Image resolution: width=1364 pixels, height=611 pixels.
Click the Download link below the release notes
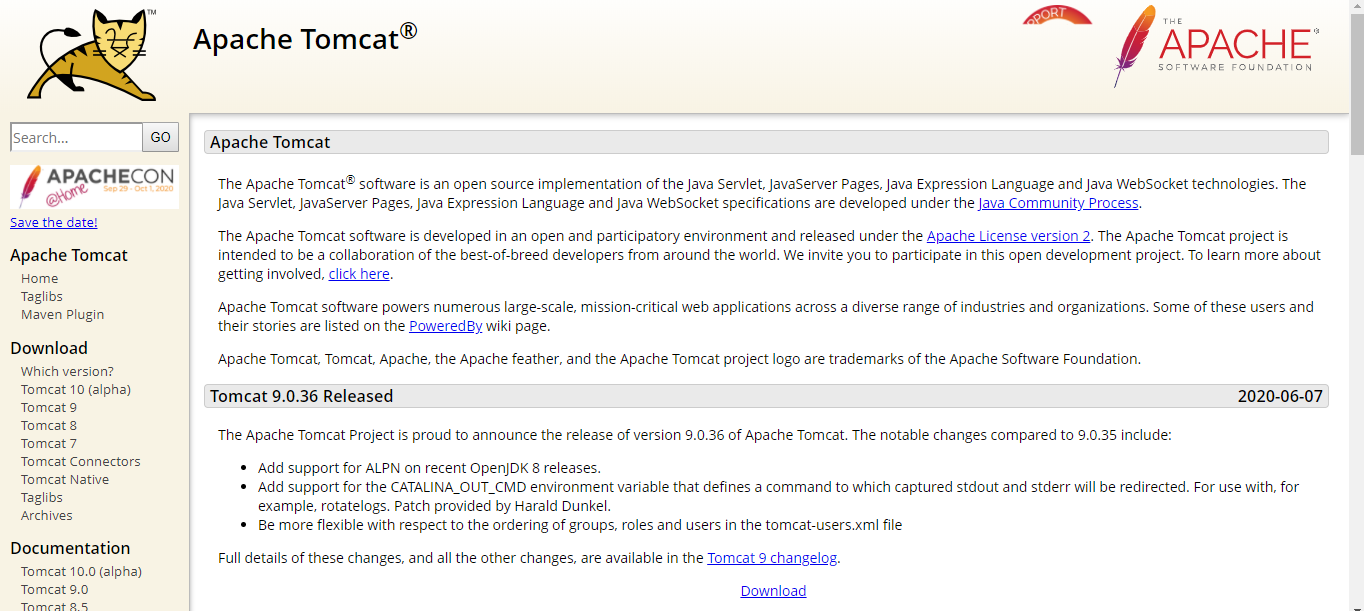pyautogui.click(x=772, y=590)
